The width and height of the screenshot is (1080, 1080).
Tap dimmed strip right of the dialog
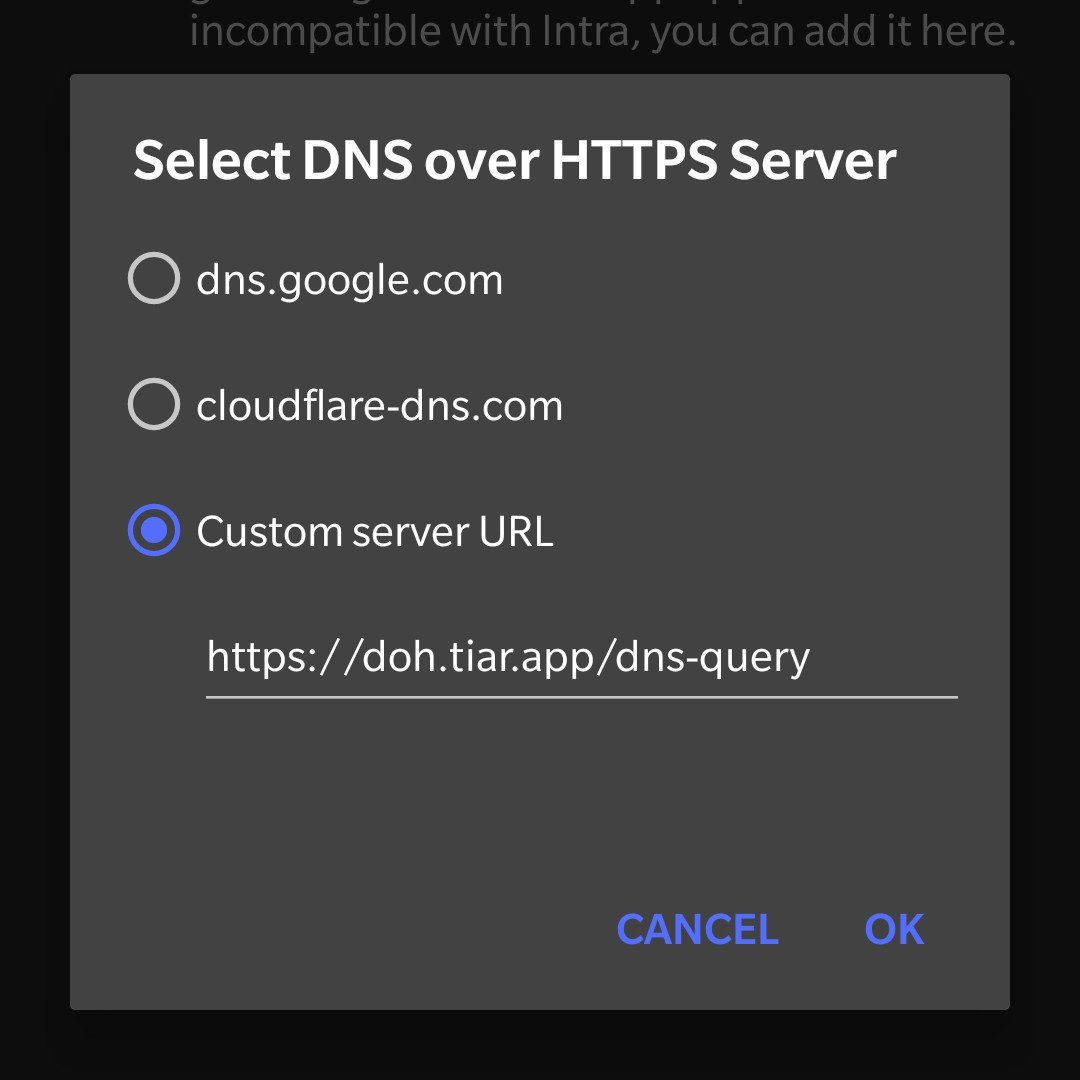tap(1045, 540)
